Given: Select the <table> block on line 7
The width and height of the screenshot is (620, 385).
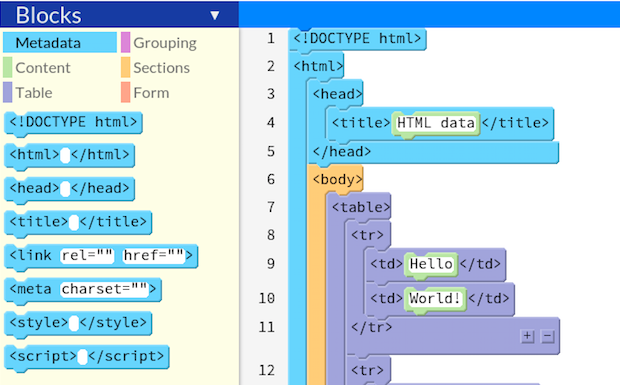Looking at the screenshot, I should point(361,207).
